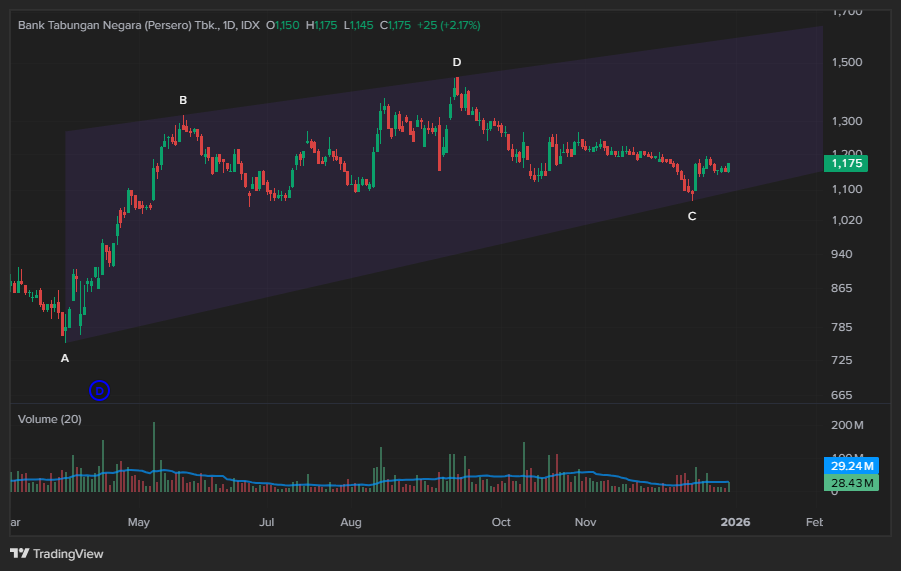Select point label A on the chart

[x=65, y=358]
